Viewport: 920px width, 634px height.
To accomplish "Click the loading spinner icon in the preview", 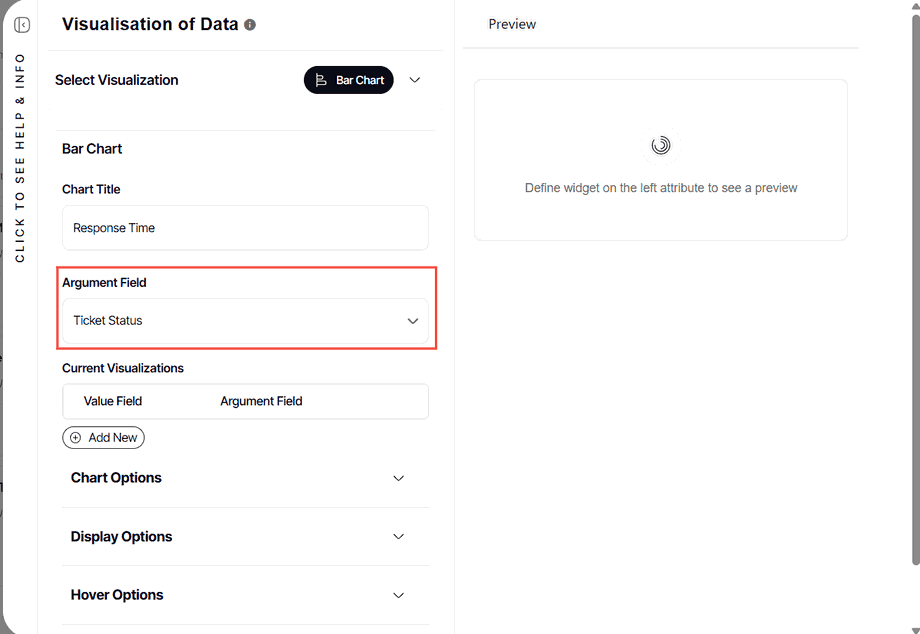I will click(660, 145).
